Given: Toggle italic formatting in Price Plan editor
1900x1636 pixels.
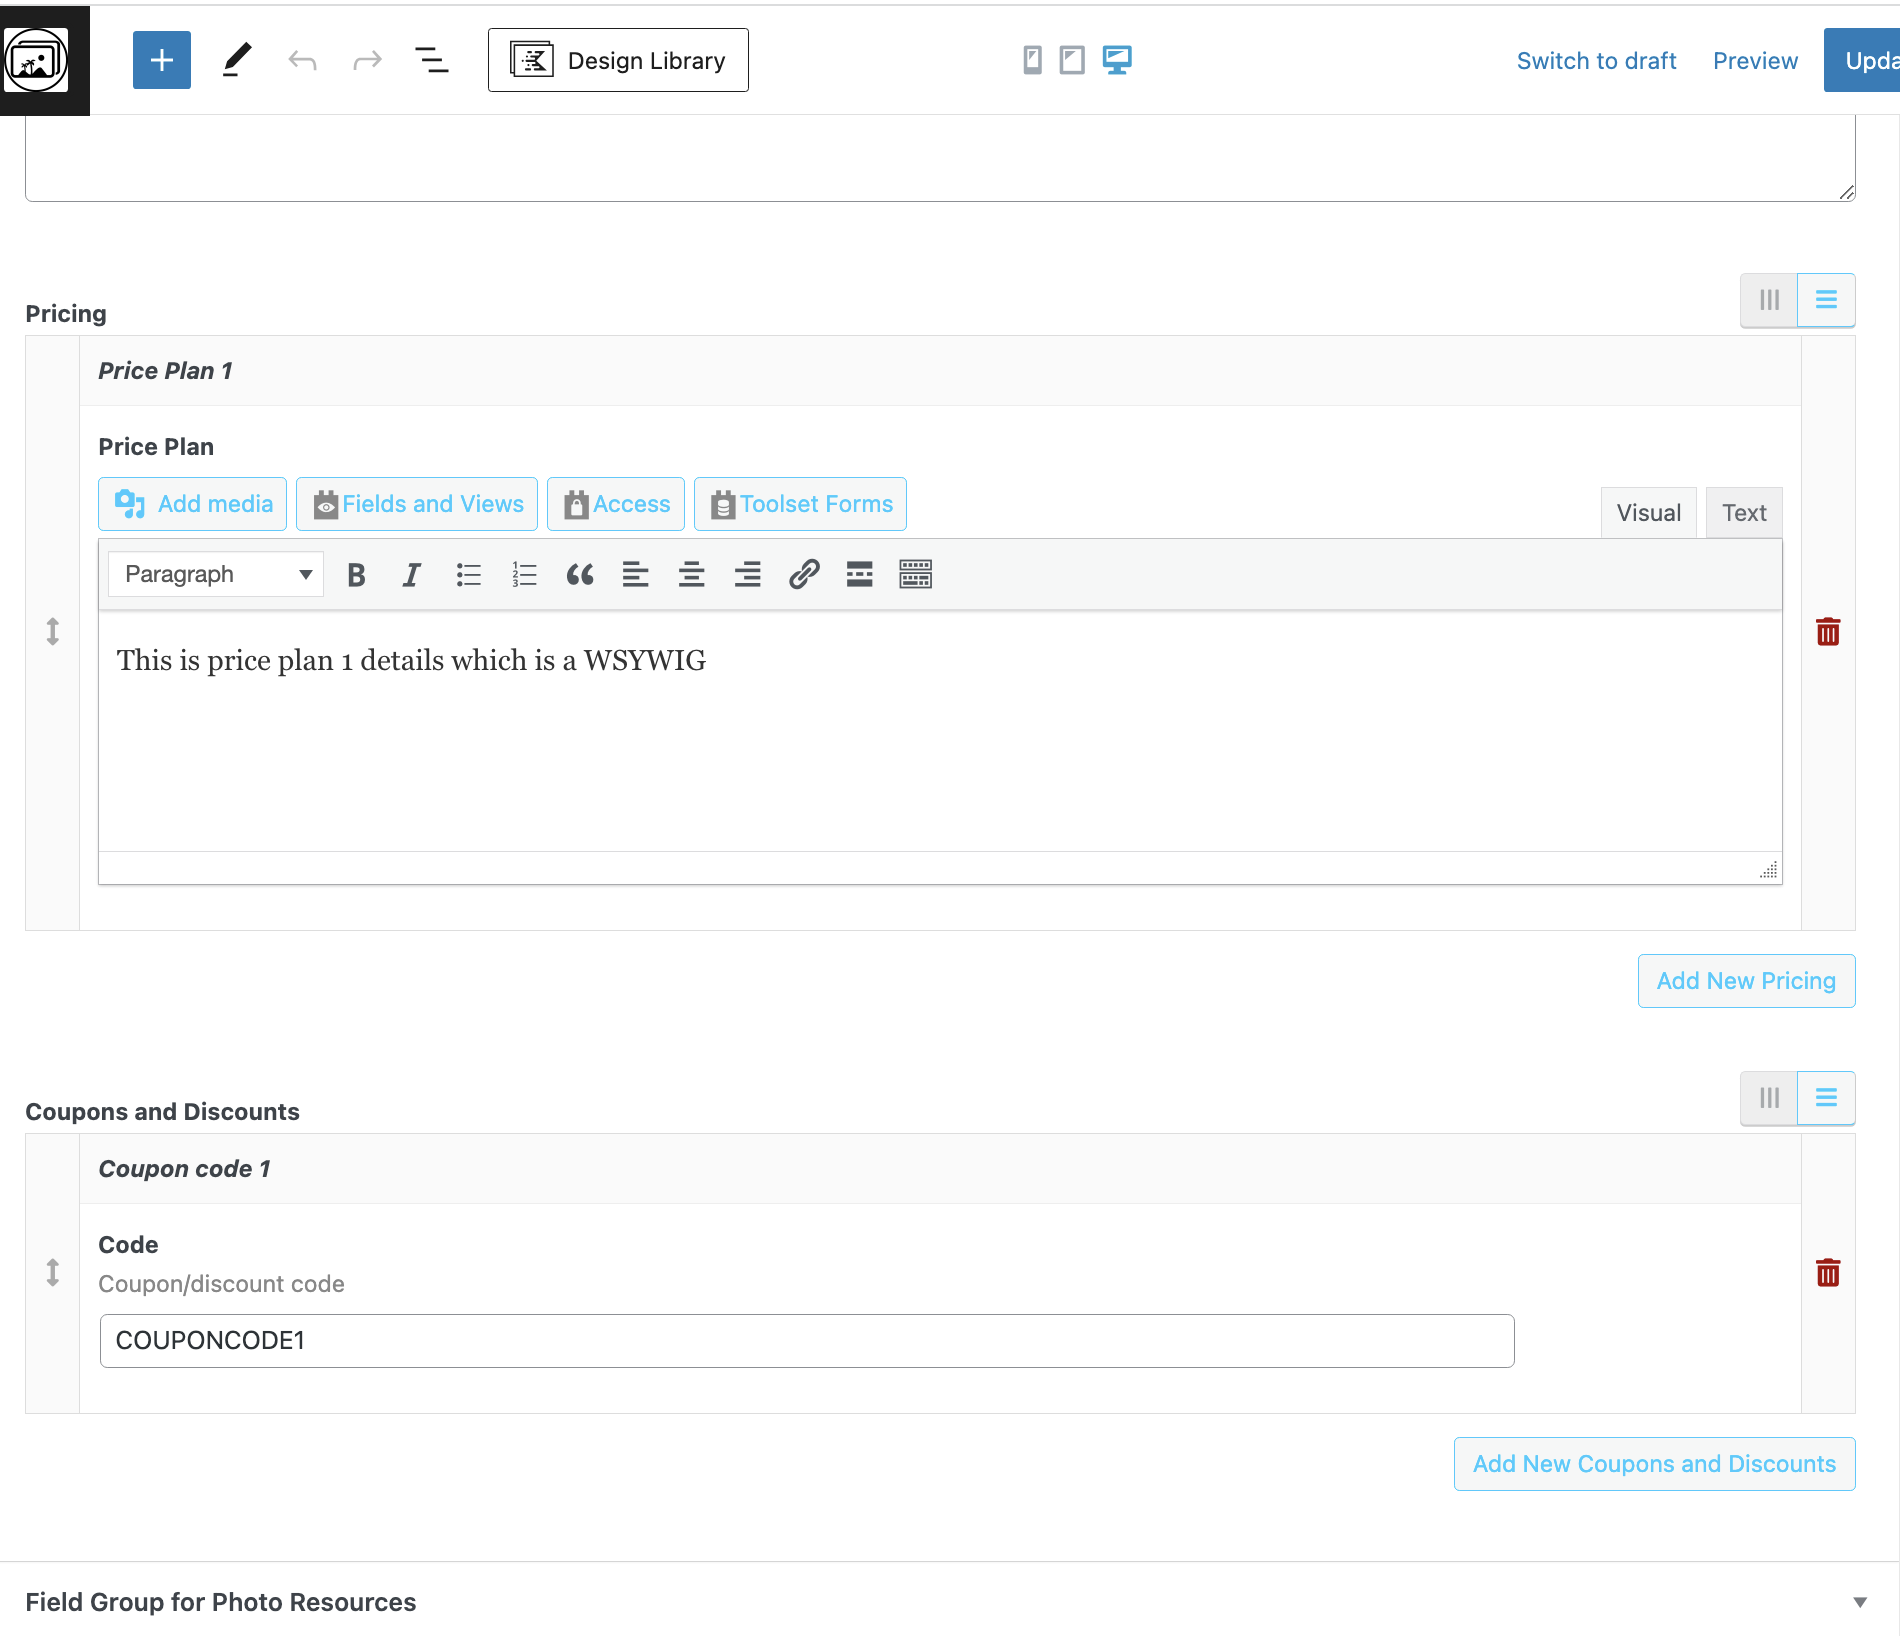Looking at the screenshot, I should click(x=411, y=575).
